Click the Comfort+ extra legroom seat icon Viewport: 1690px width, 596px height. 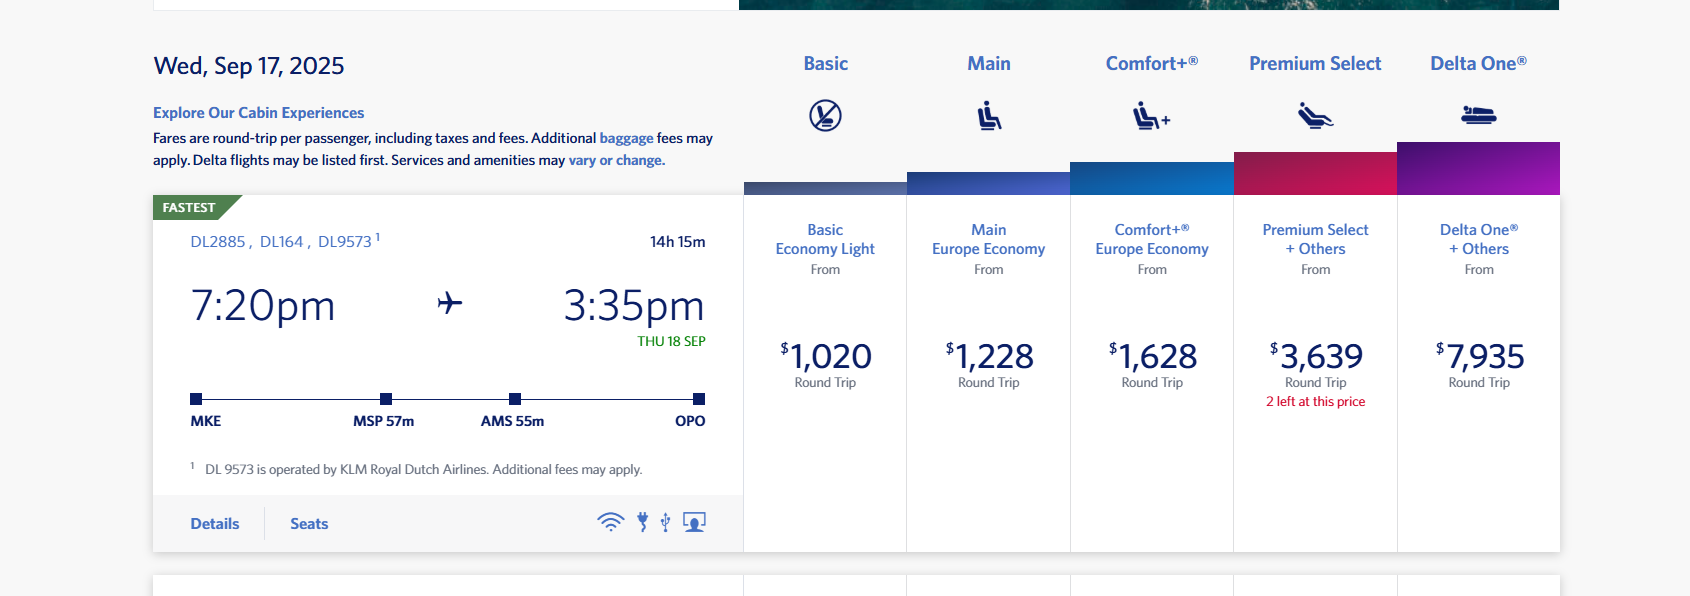coord(1151,117)
